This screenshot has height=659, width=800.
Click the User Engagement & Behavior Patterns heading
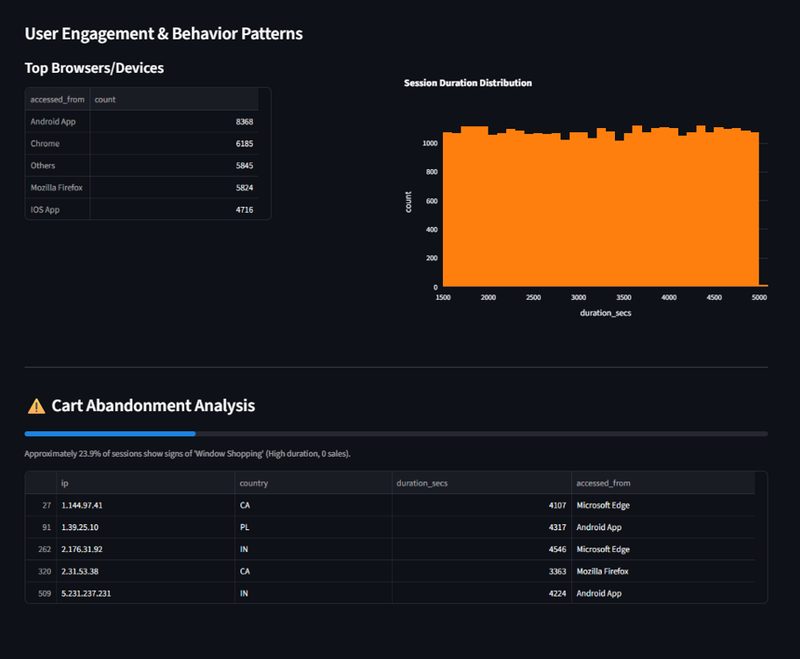pyautogui.click(x=163, y=34)
